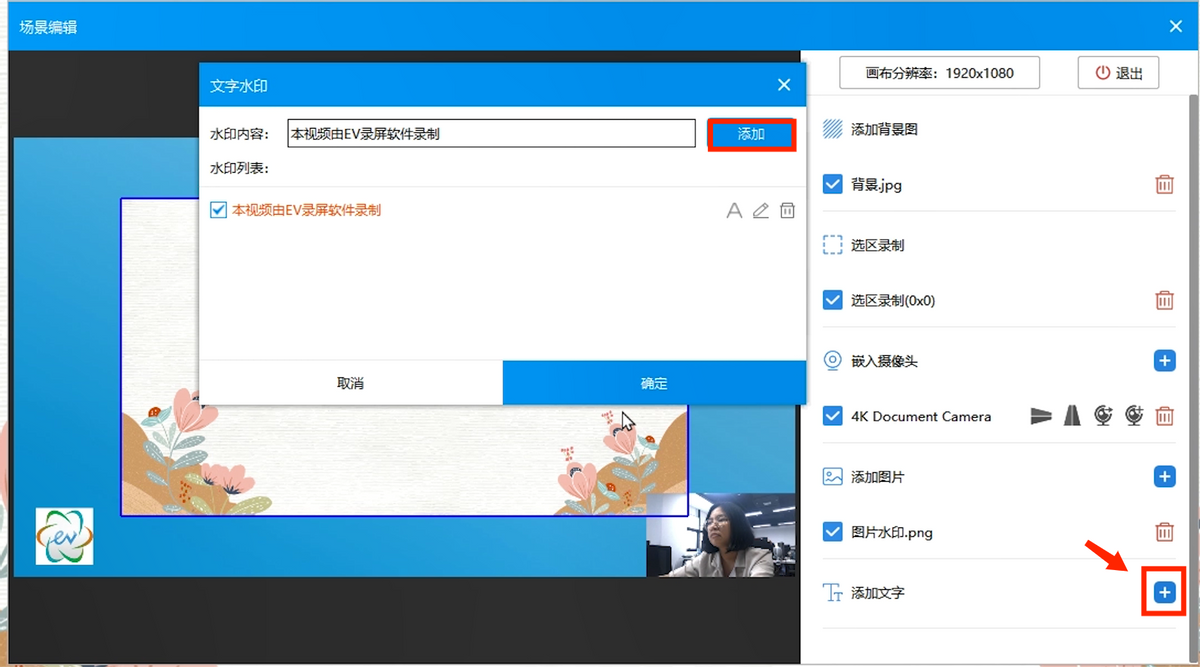
Task: Select the EV logo watermark on canvas
Action: coord(64,536)
